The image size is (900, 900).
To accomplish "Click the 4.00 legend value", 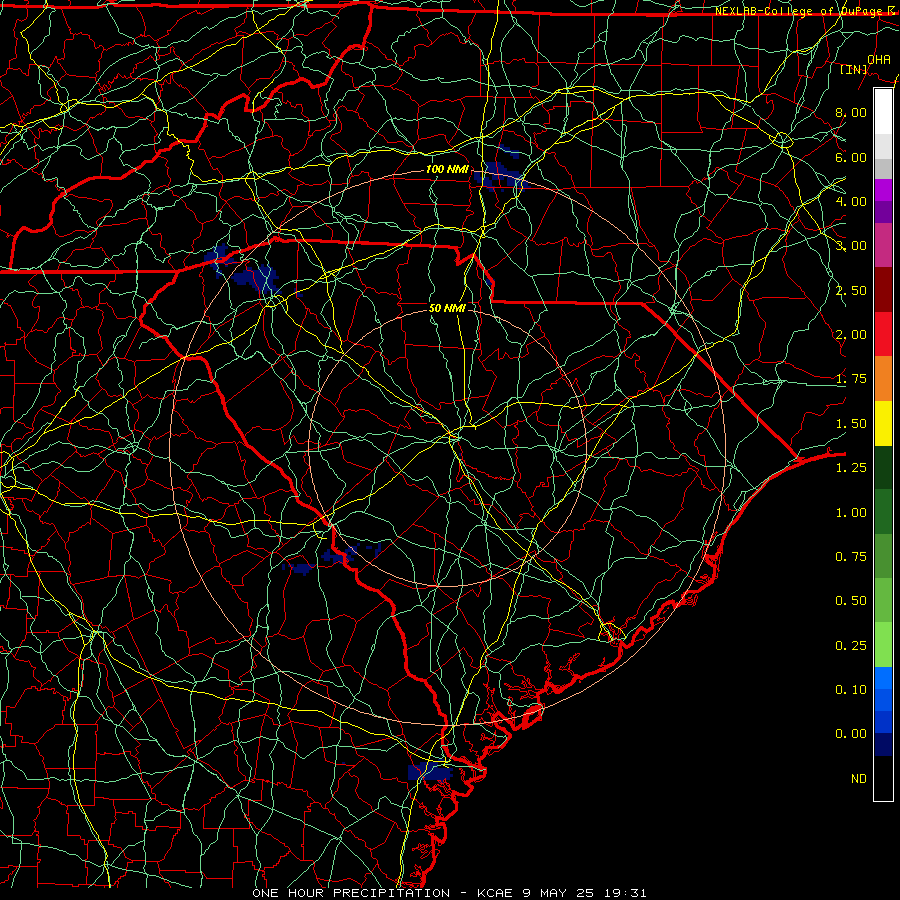I will click(x=851, y=201).
